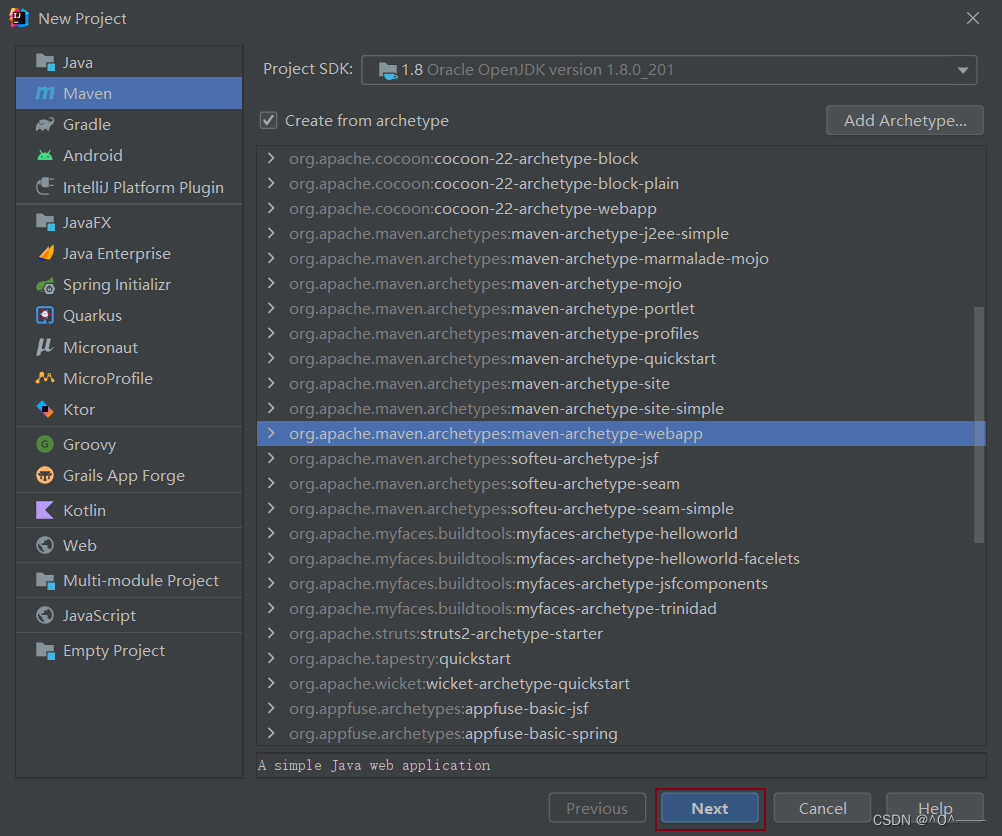The height and width of the screenshot is (836, 1002).
Task: Click the Ktor icon
Action: tap(45, 409)
